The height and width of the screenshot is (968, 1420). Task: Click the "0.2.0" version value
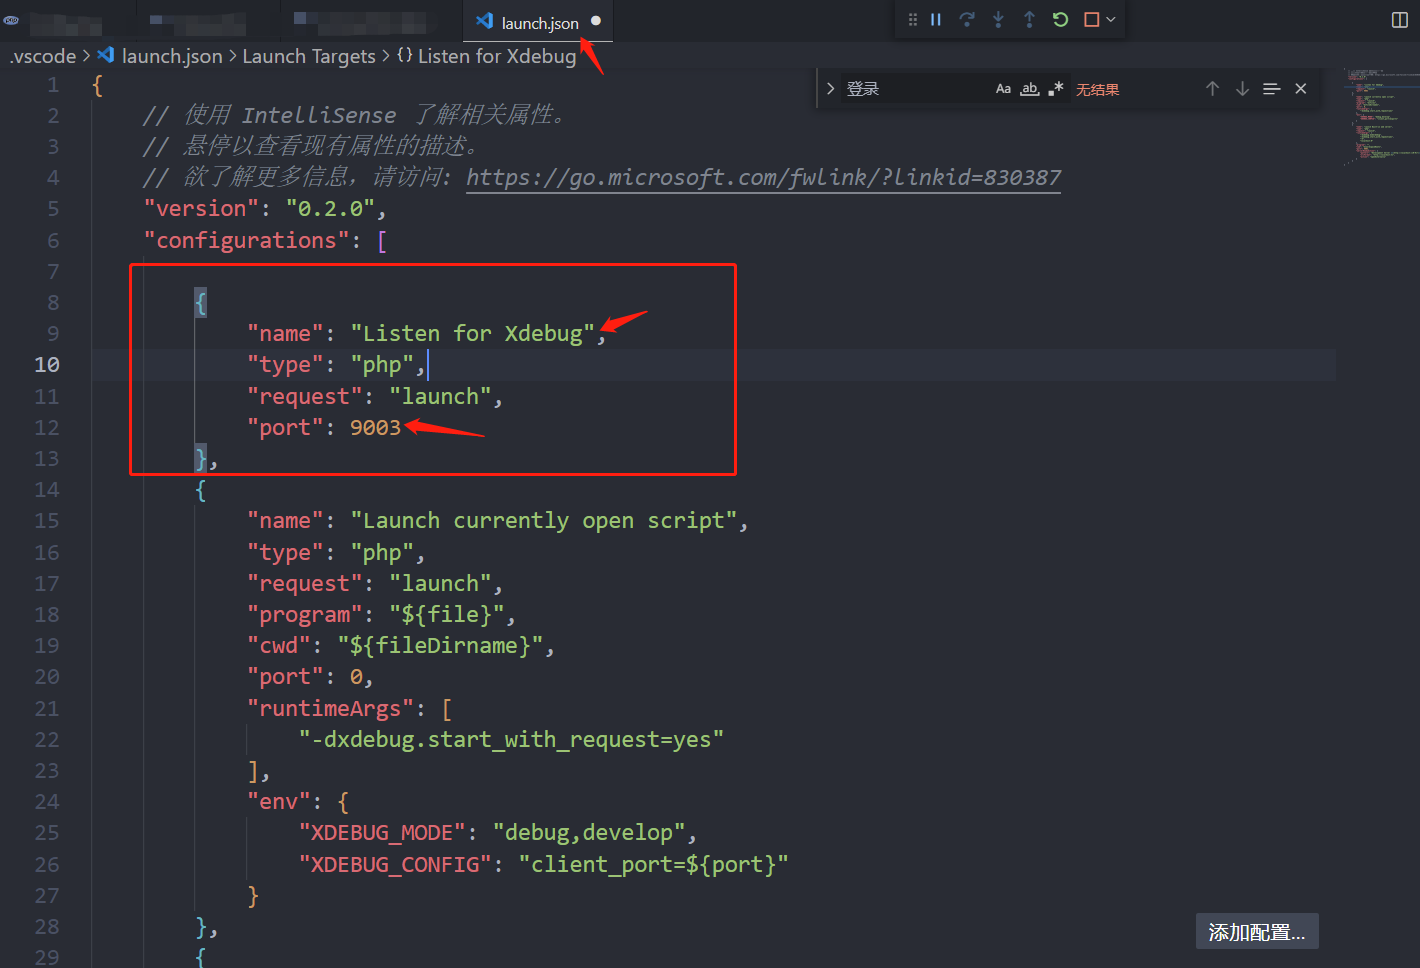(x=330, y=208)
